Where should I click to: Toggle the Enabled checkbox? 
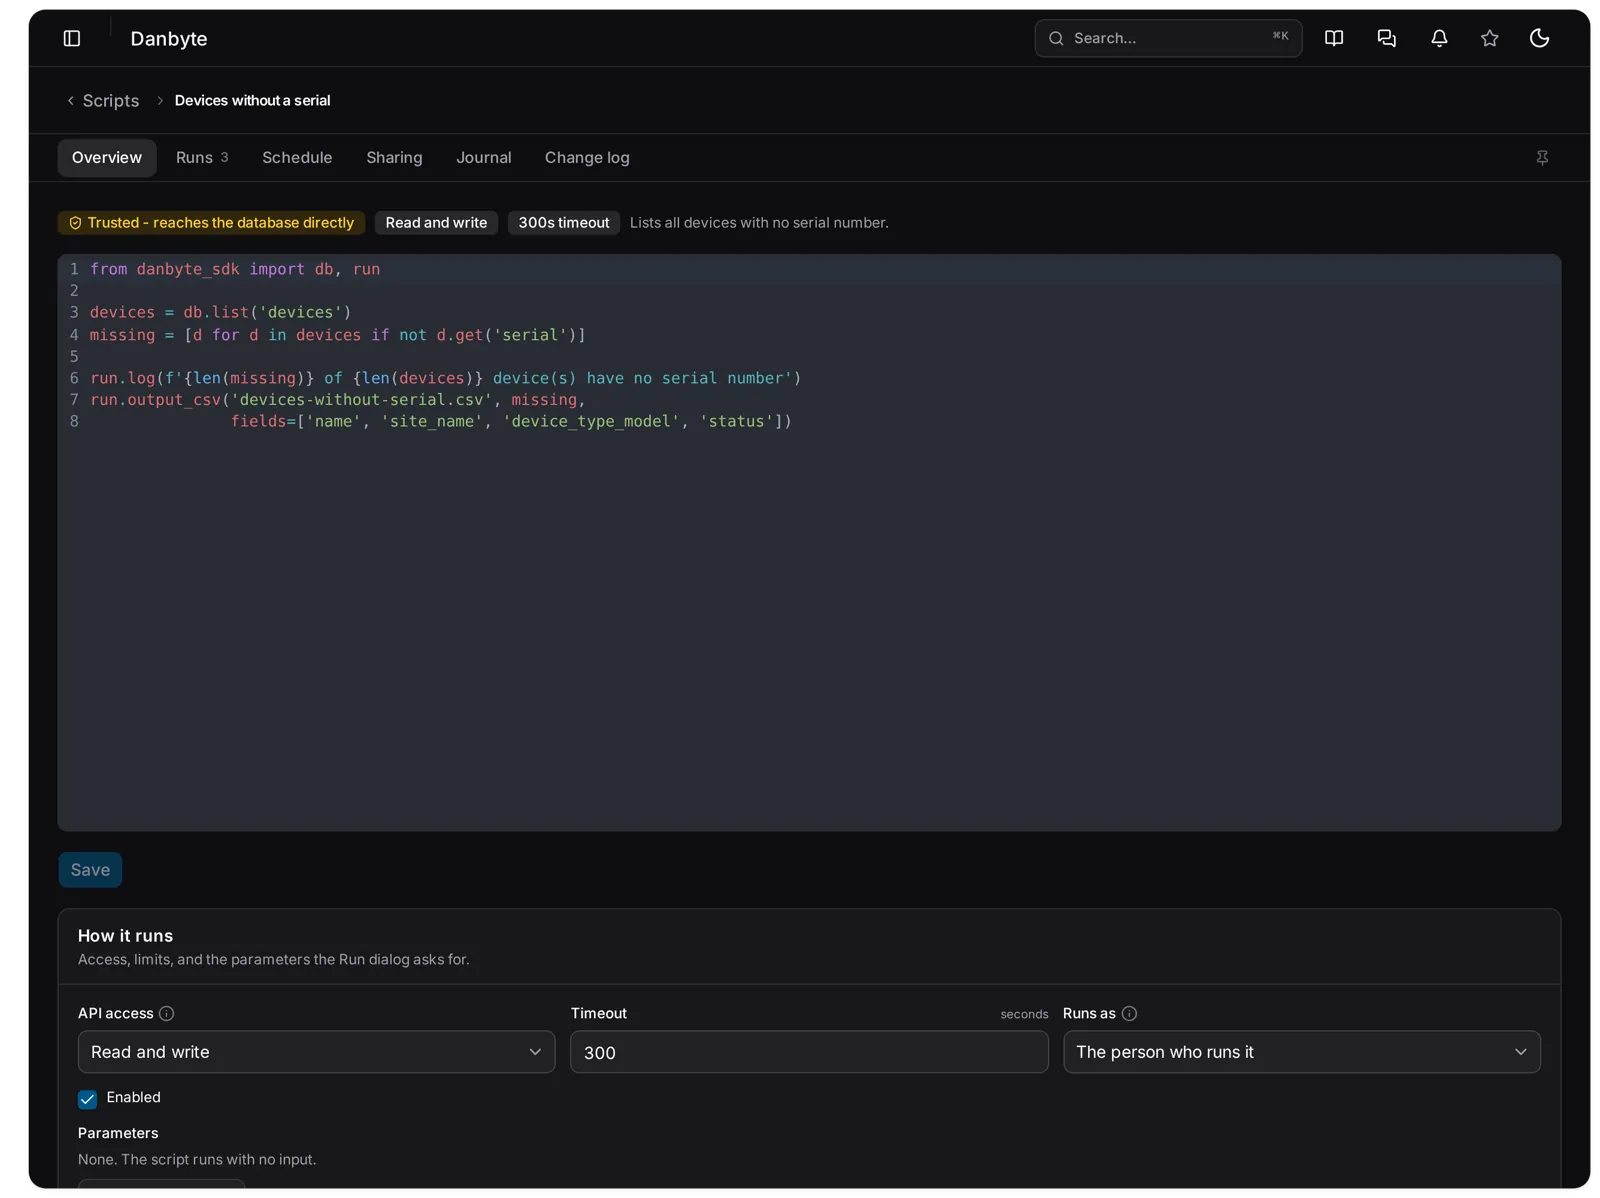[x=88, y=1099]
